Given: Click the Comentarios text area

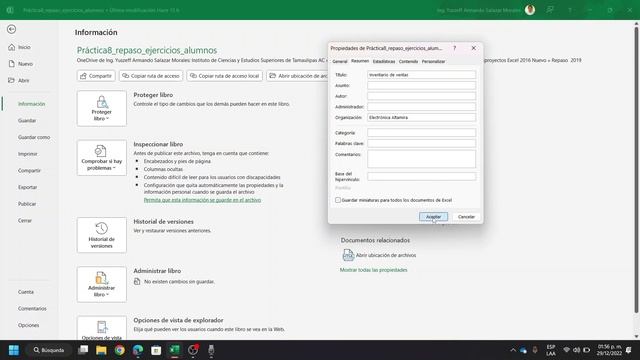Looking at the screenshot, I should click(x=421, y=159).
